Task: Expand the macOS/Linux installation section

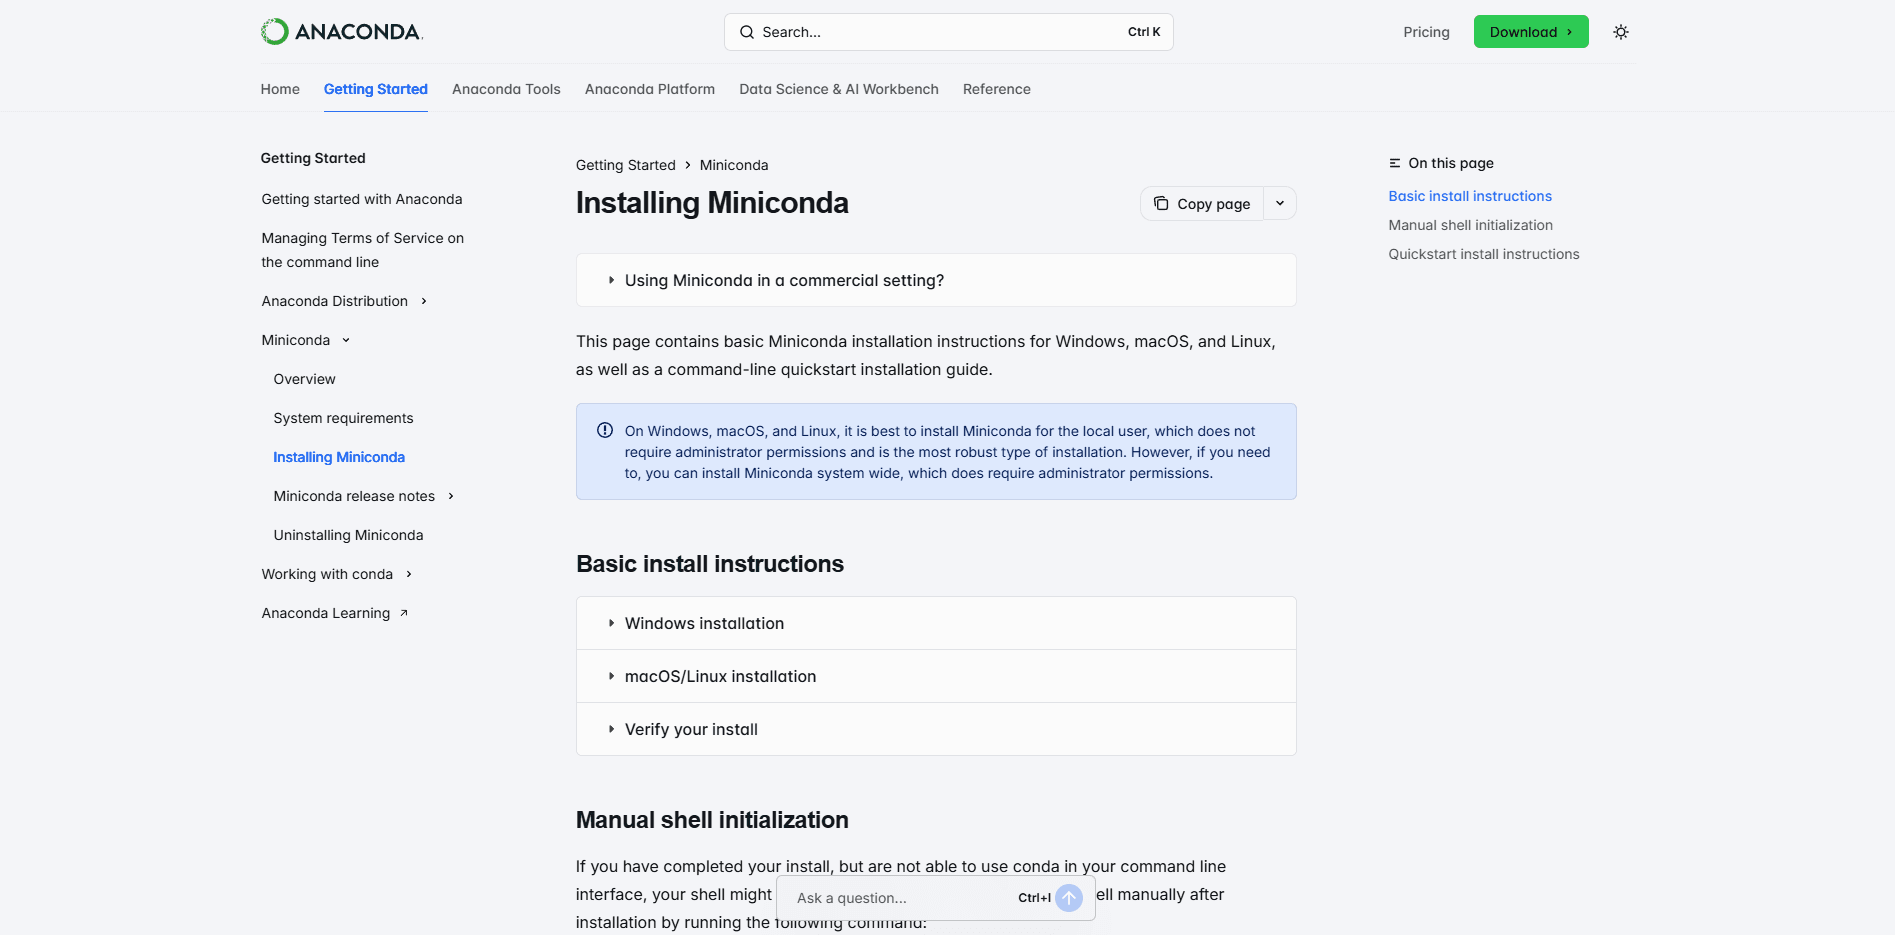Action: [x=936, y=676]
